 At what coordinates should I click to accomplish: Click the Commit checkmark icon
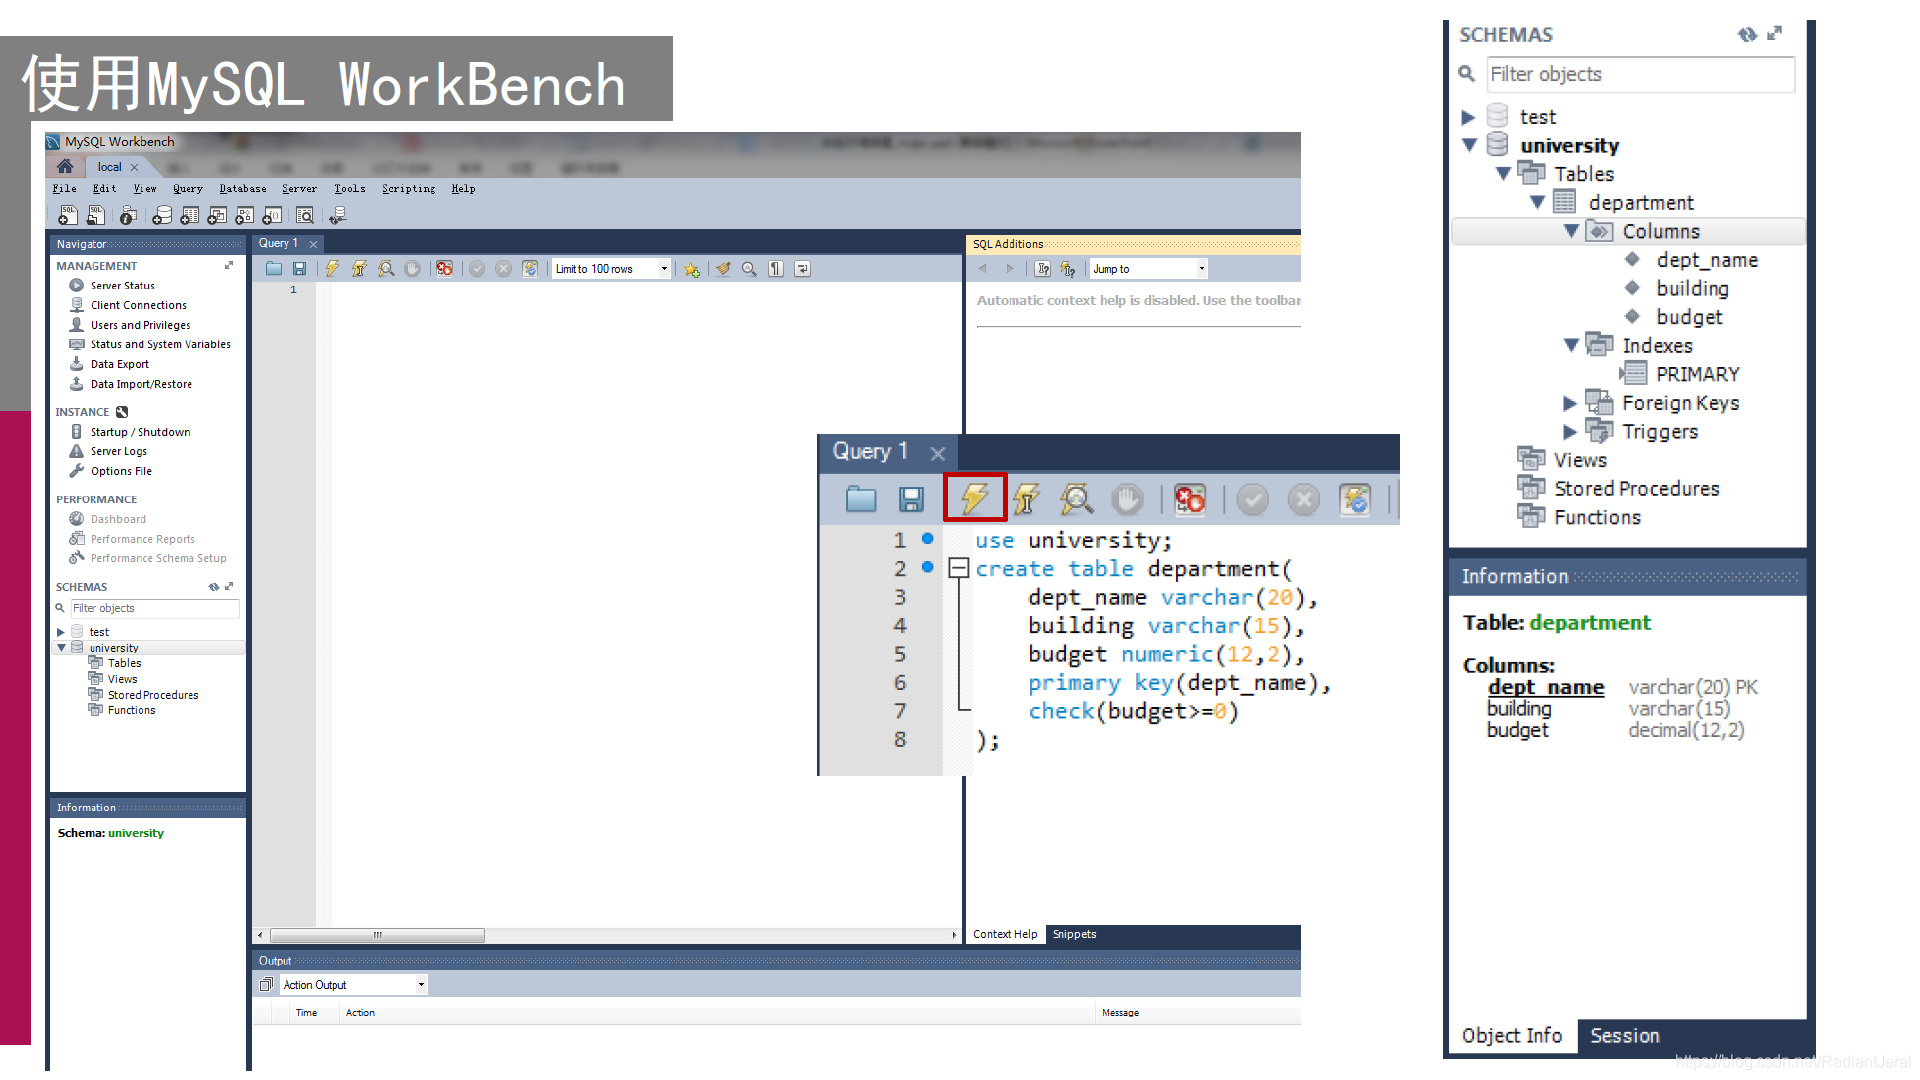point(1252,498)
